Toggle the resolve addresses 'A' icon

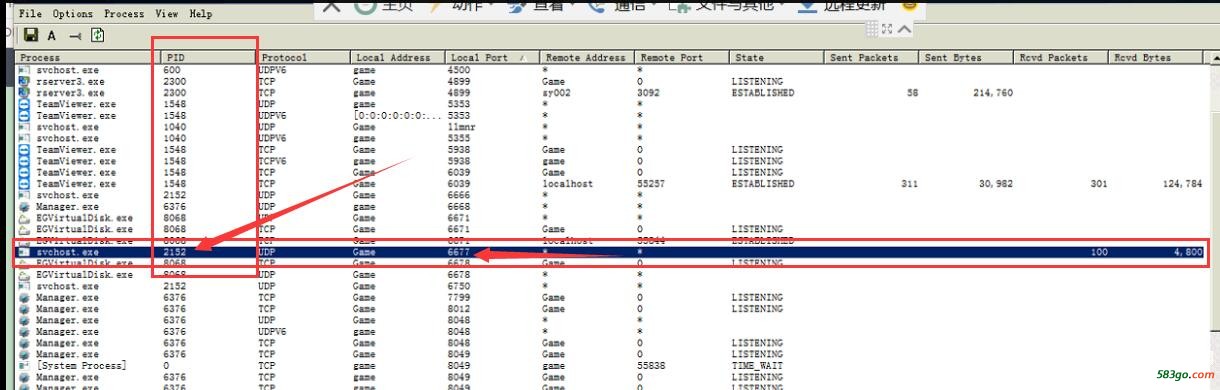51,35
